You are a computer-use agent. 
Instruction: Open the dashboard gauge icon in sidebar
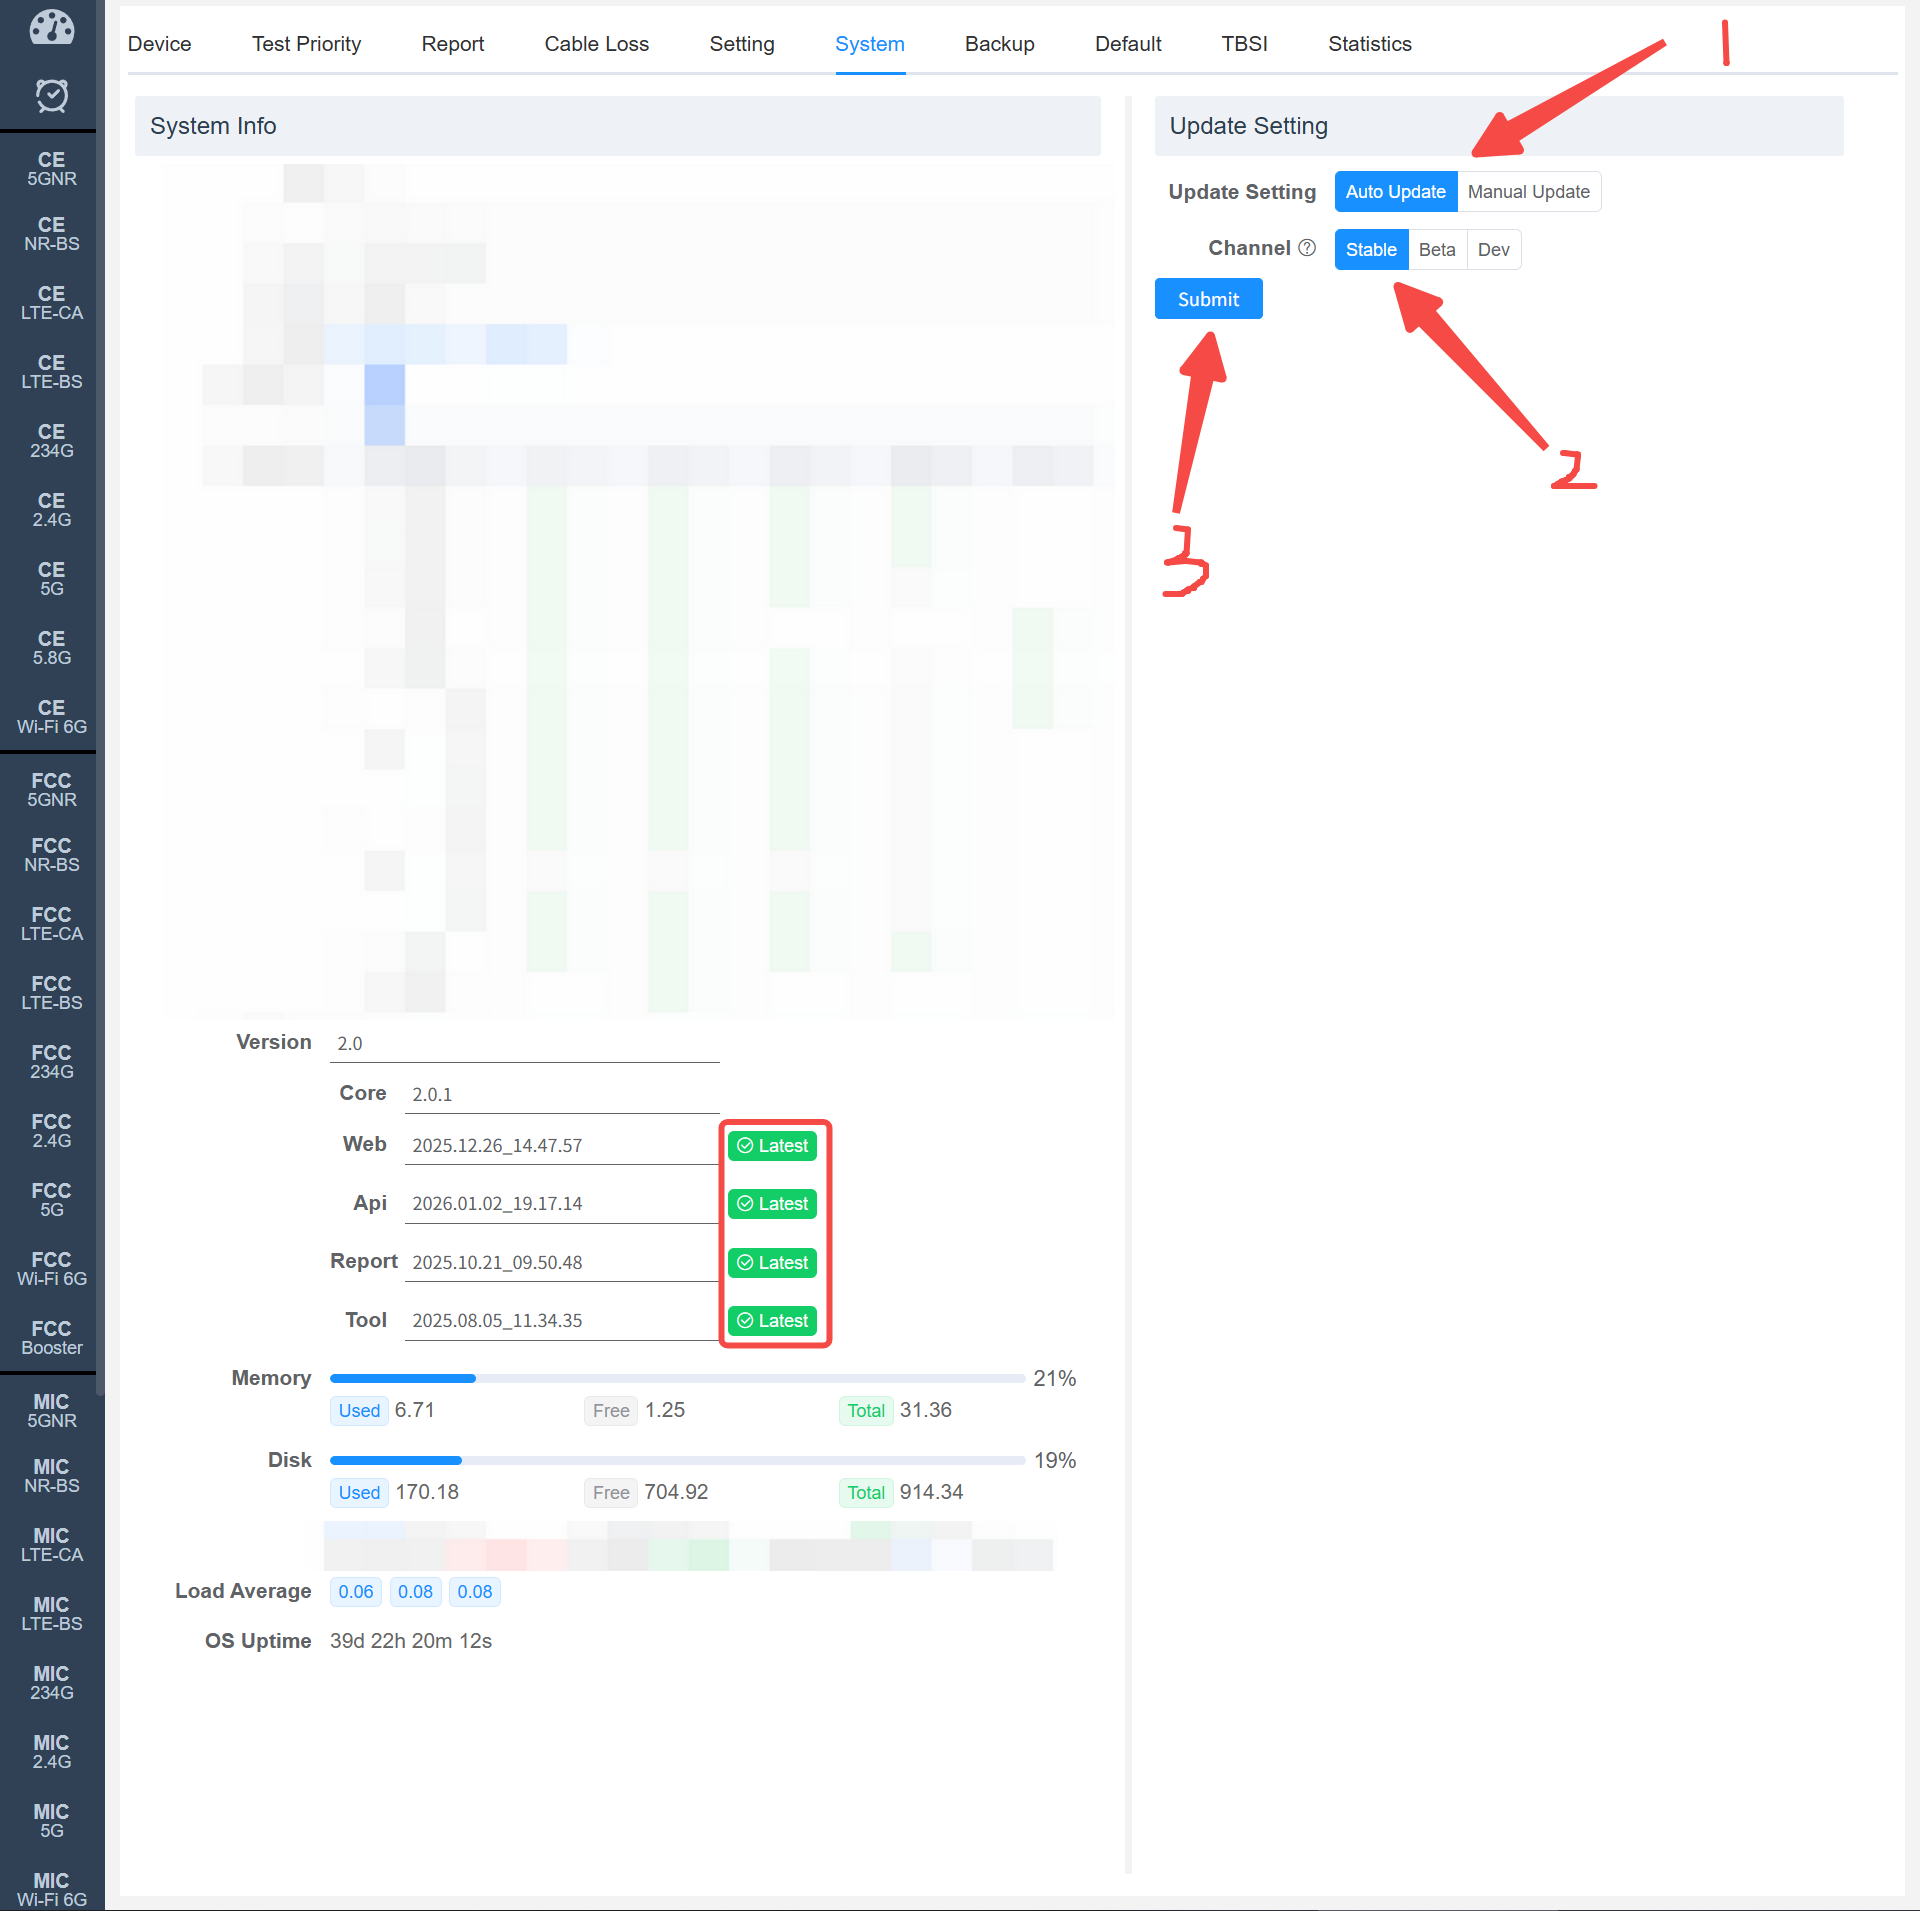coord(51,28)
